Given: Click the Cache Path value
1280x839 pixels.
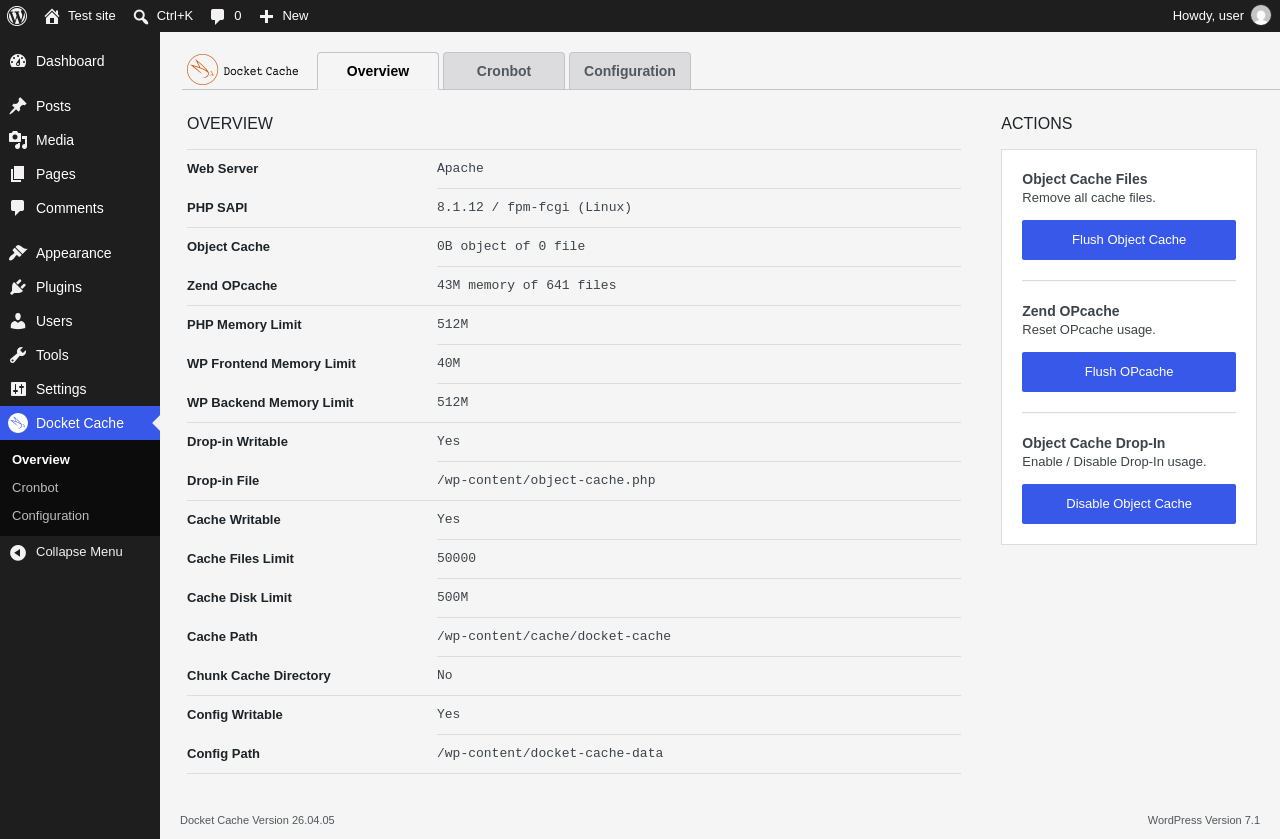Looking at the screenshot, I should pyautogui.click(x=554, y=637).
